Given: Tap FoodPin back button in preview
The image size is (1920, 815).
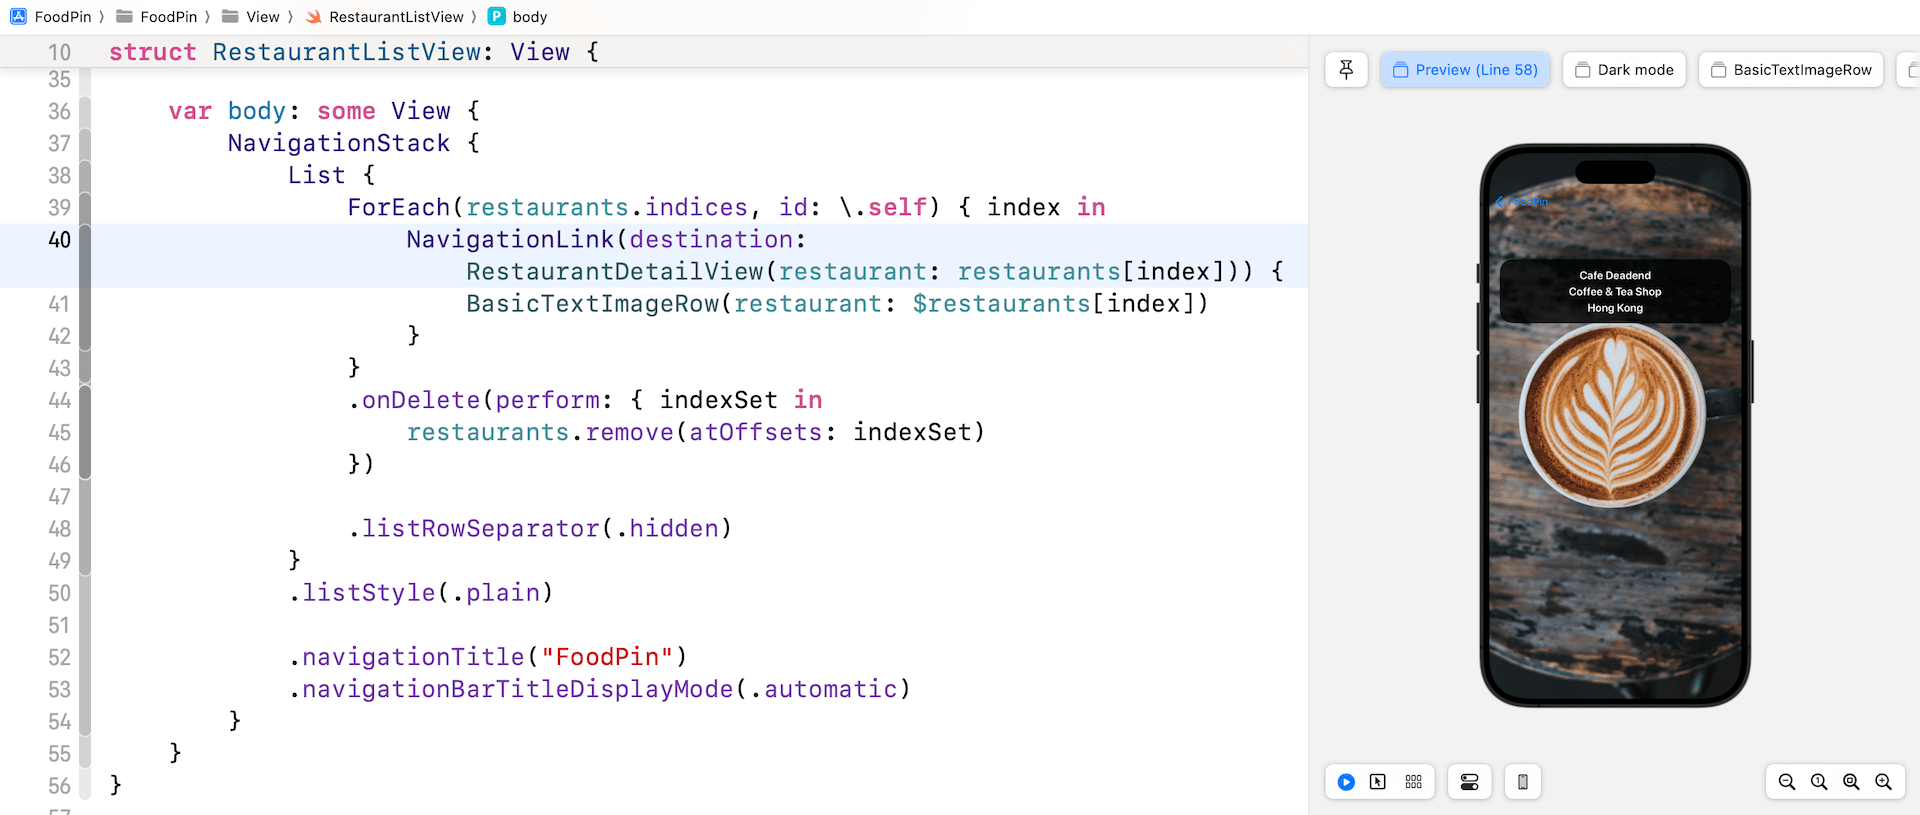Looking at the screenshot, I should click(x=1521, y=202).
